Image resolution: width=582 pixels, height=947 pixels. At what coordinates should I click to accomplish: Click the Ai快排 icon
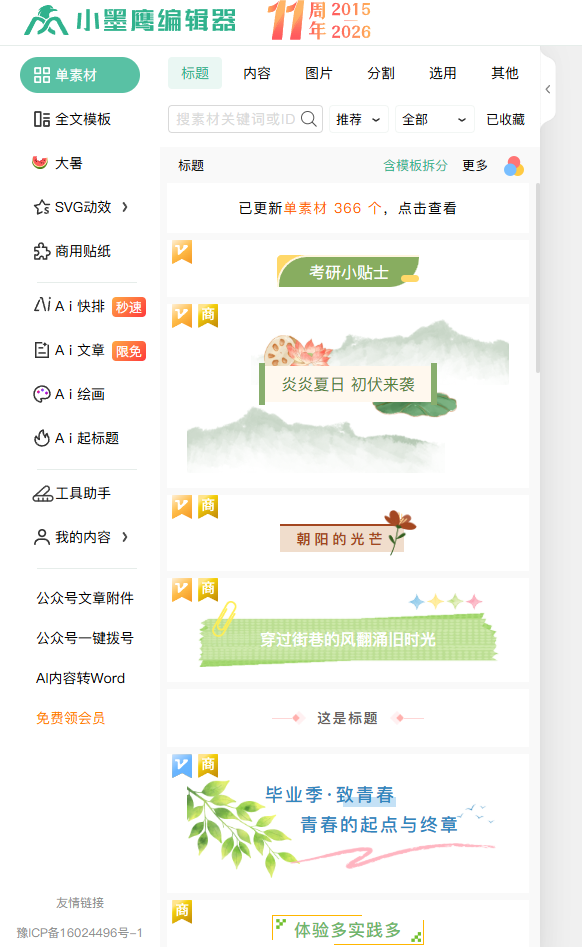pos(42,304)
